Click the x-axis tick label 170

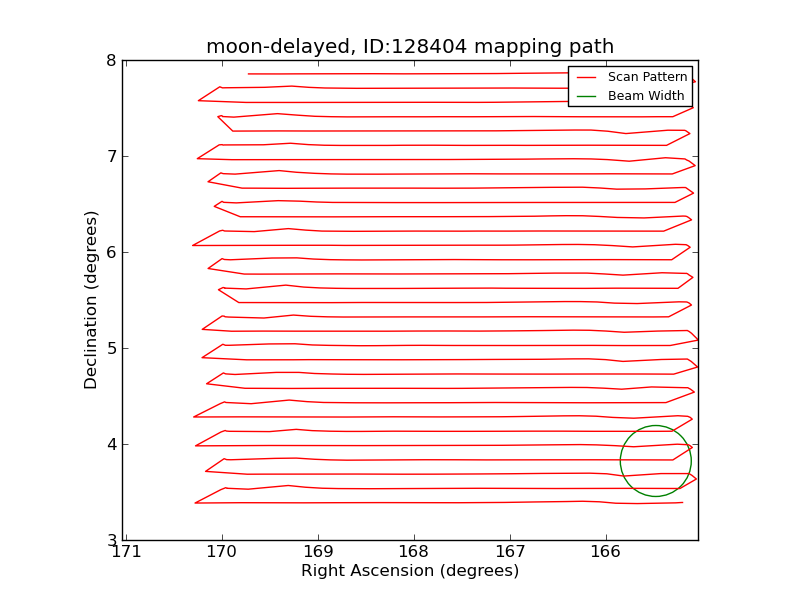click(x=222, y=552)
